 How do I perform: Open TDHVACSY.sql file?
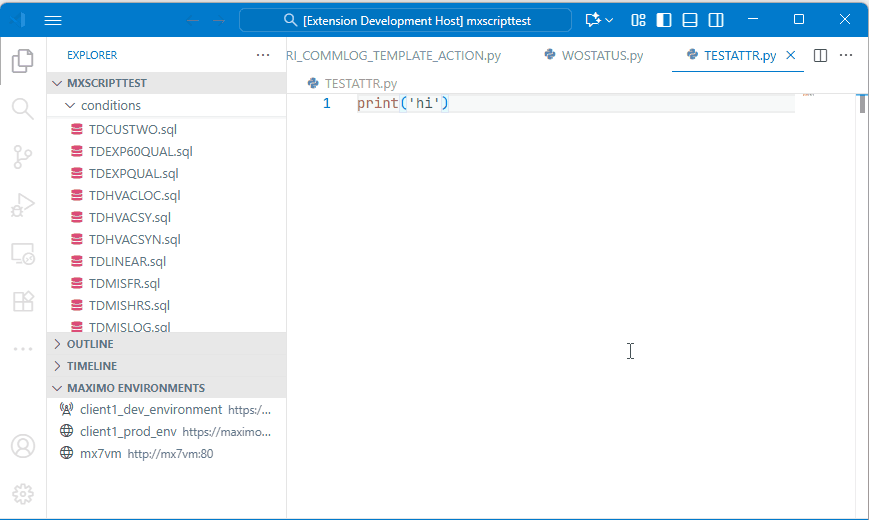pos(166,217)
